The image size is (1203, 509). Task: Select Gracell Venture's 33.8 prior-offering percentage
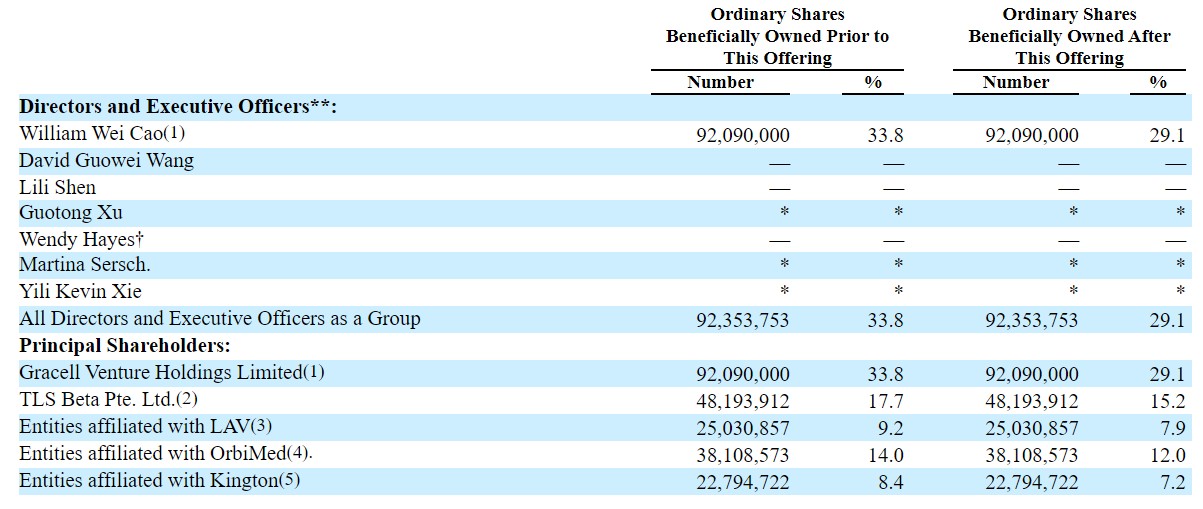point(887,375)
